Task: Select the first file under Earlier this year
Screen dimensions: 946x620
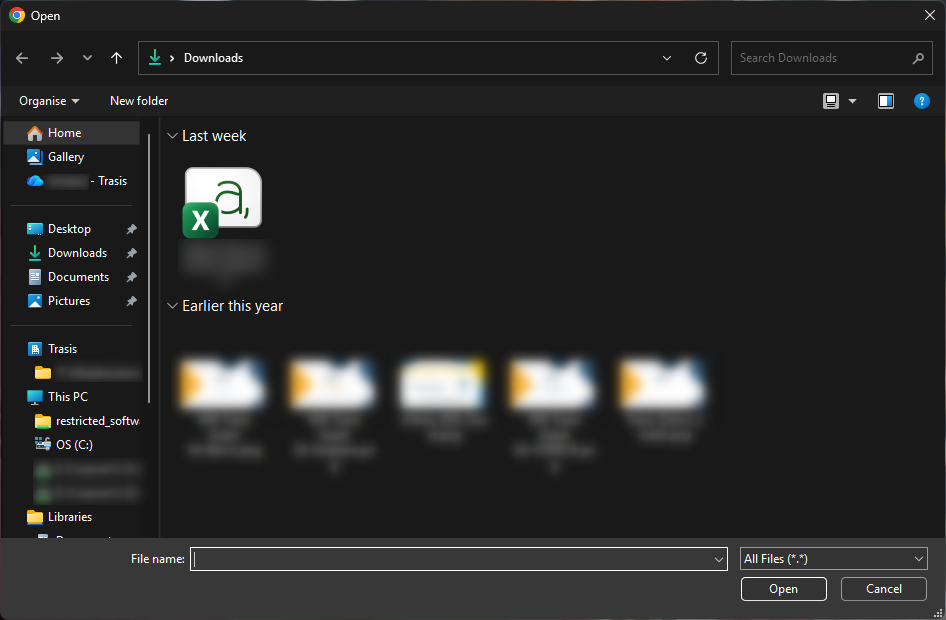Action: [x=223, y=407]
